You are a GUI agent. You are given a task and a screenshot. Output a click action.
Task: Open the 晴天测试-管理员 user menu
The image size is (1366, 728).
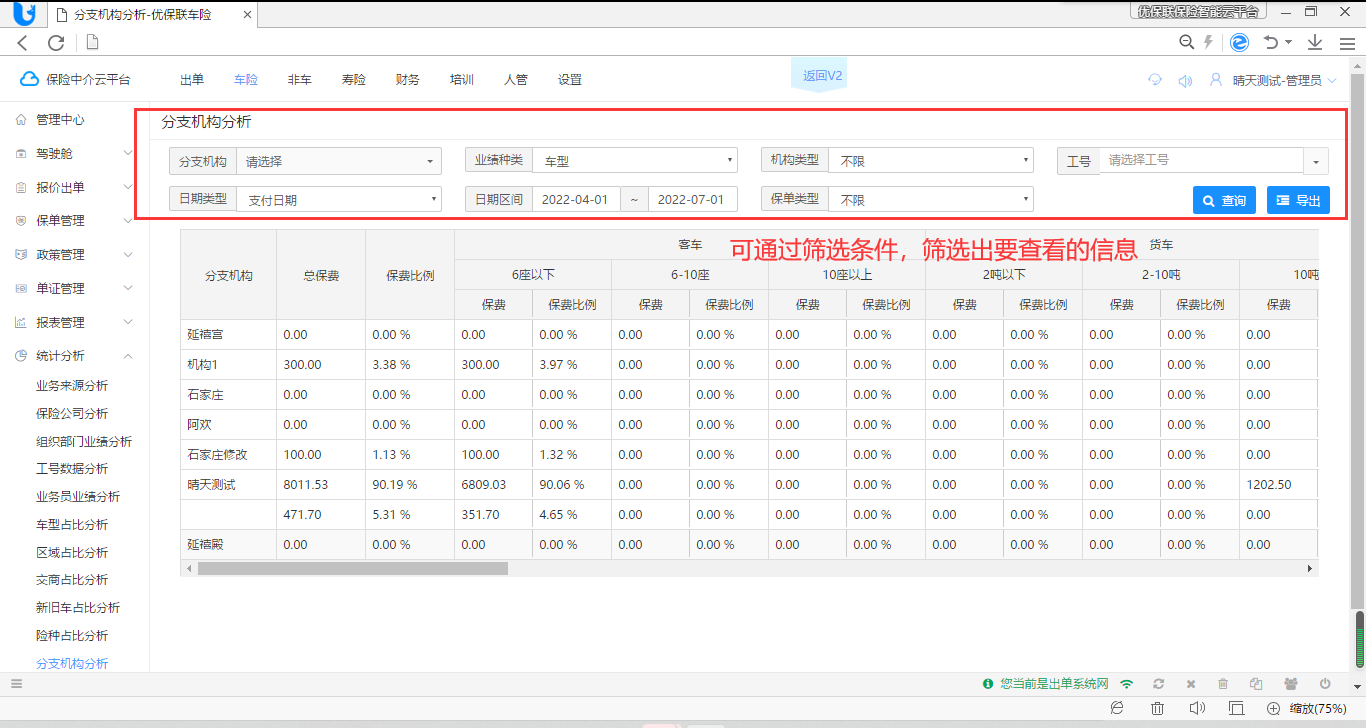pos(1284,80)
